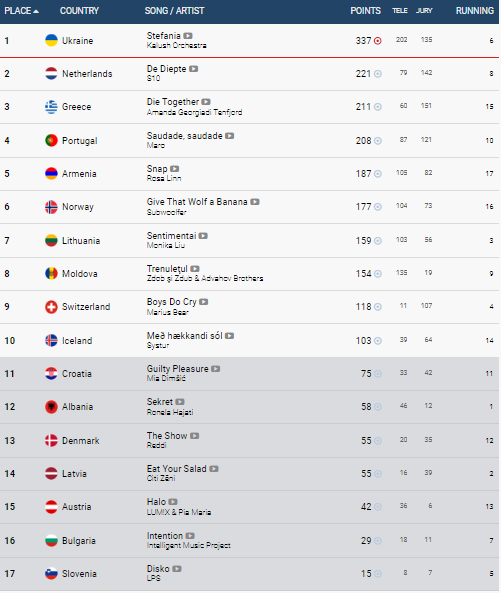Image resolution: width=501 pixels, height=593 pixels.
Task: Play Give That Wolf a Banana video
Action: pos(255,202)
